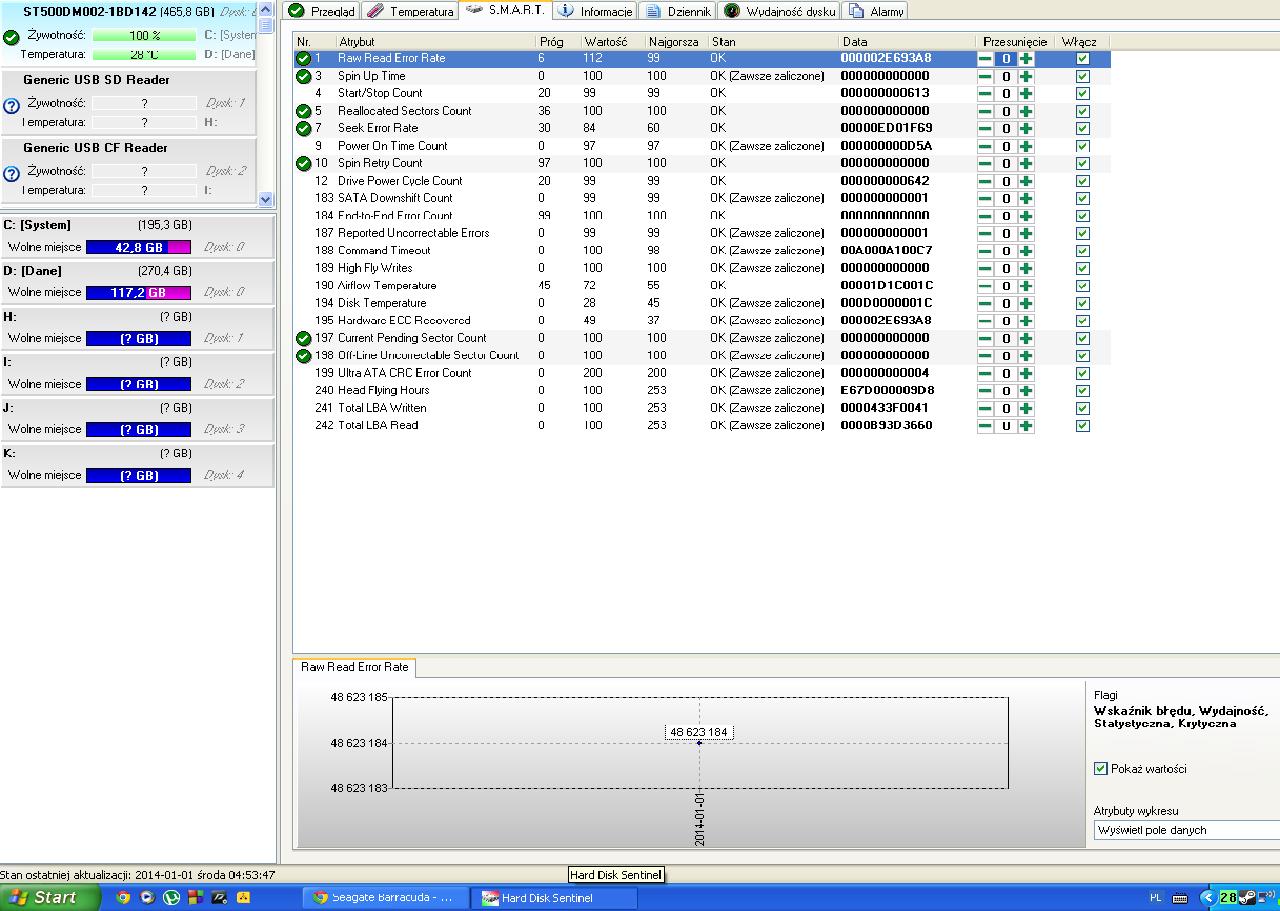Open the Wydajność dysku tab
The width and height of the screenshot is (1280, 911).
click(x=780, y=11)
